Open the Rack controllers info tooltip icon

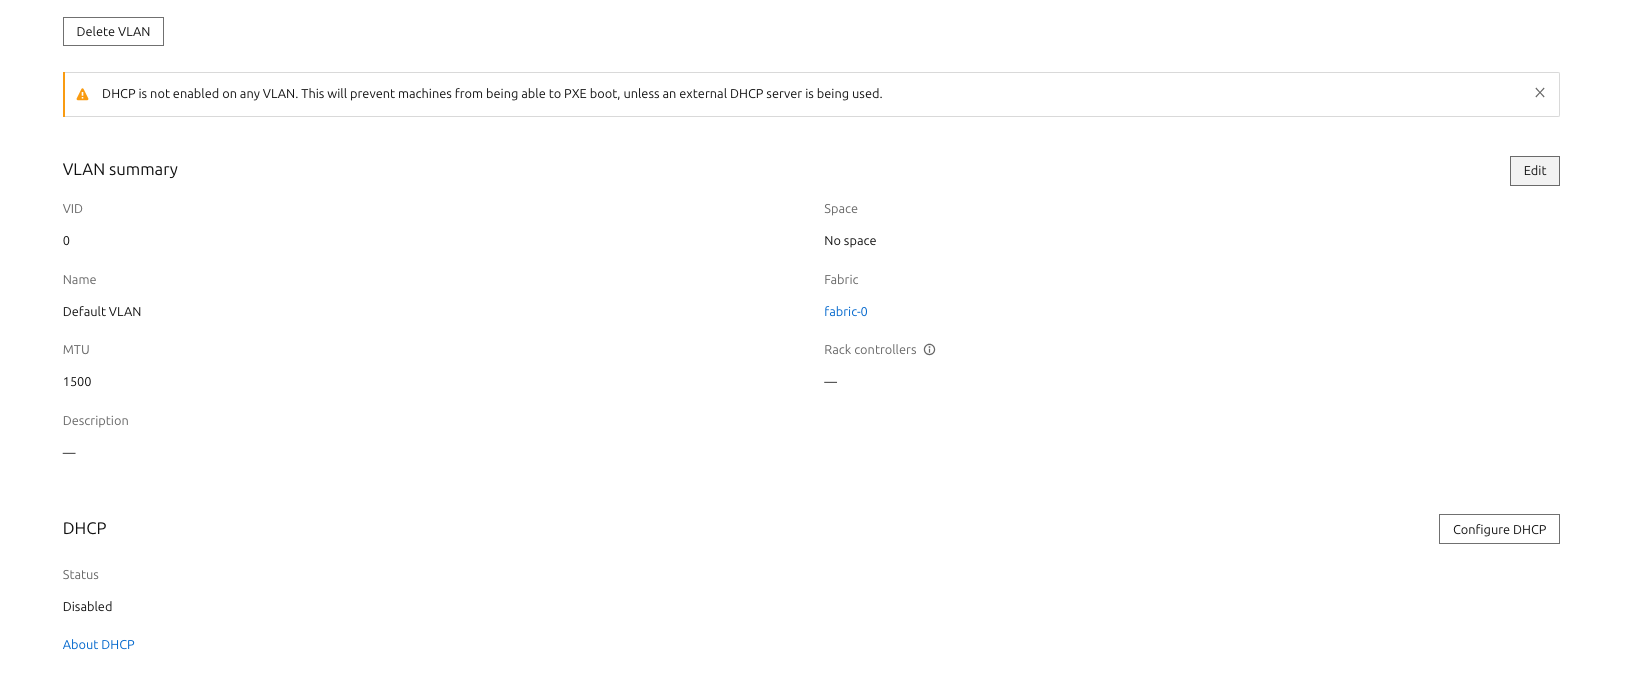tap(929, 350)
